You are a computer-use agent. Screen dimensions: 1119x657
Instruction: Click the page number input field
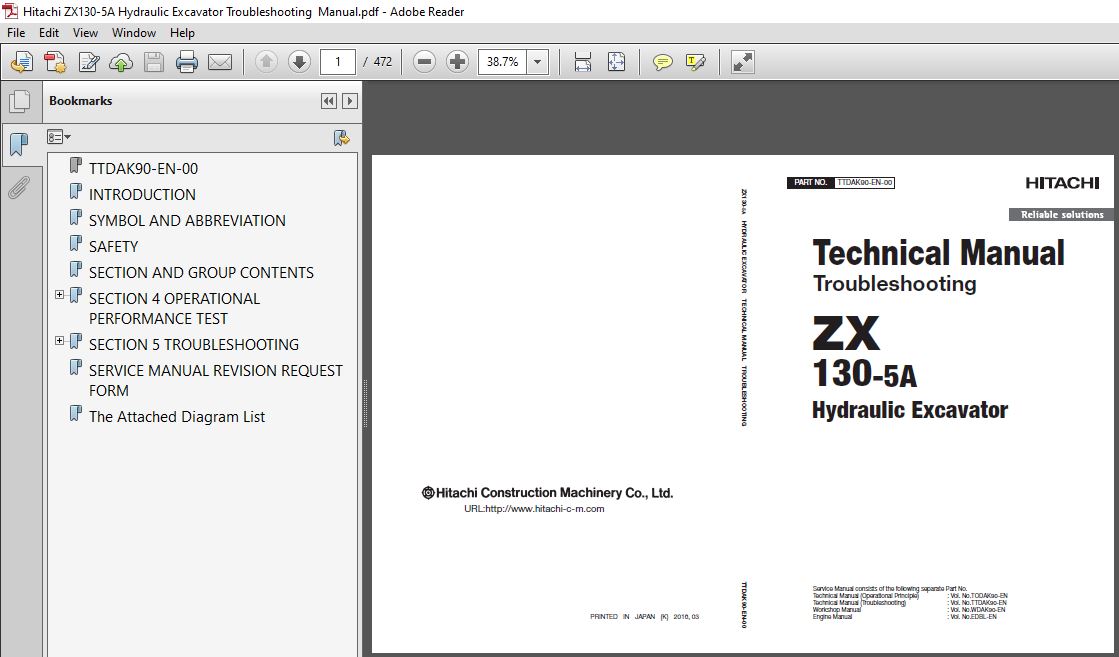coord(338,62)
